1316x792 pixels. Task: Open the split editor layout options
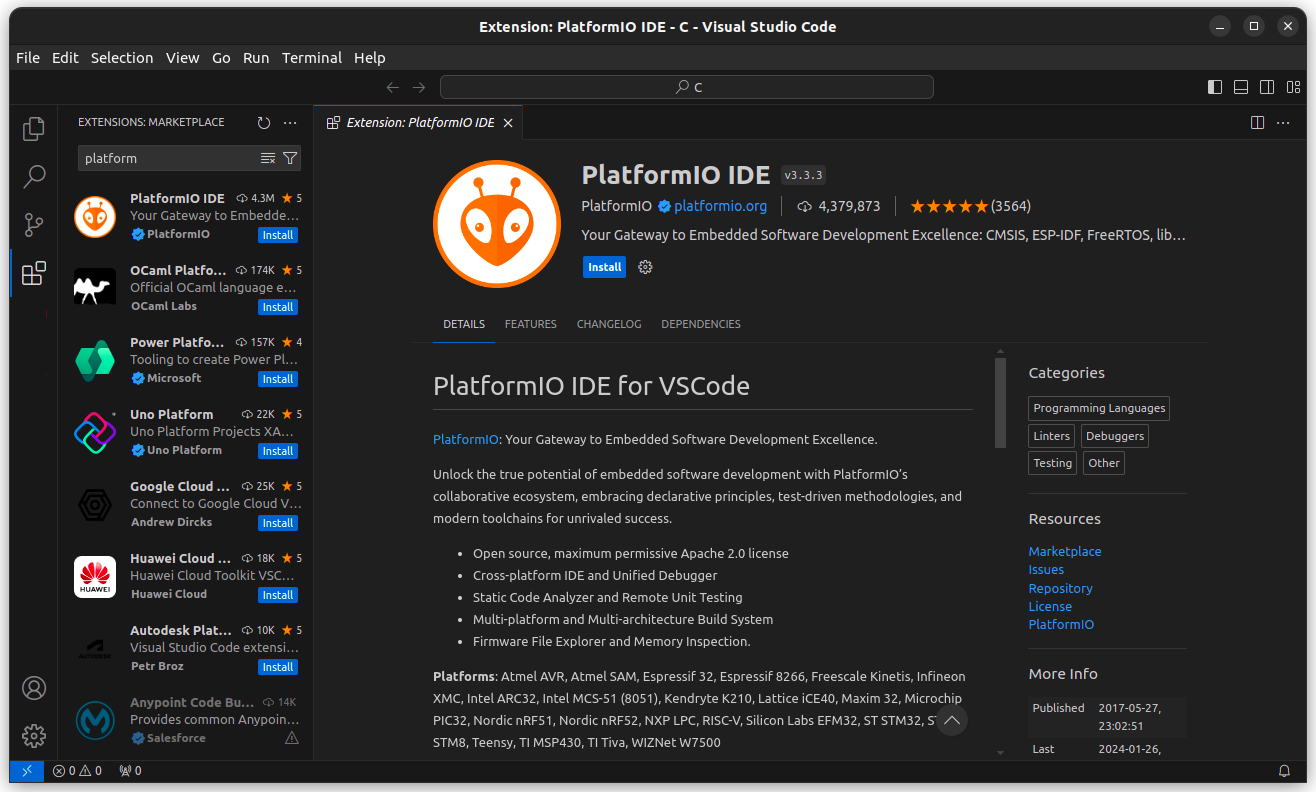tap(1256, 122)
